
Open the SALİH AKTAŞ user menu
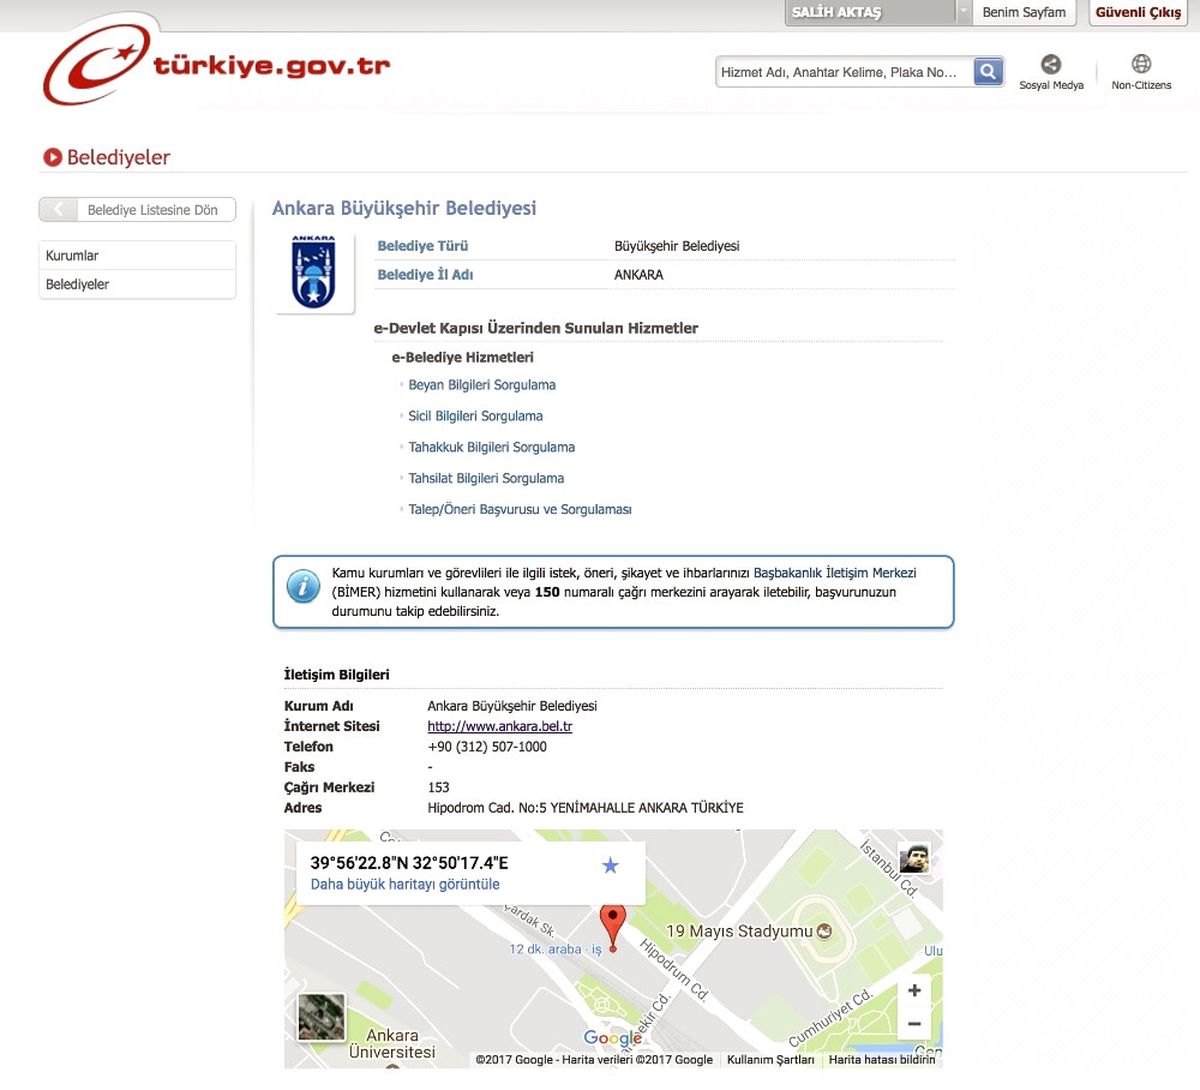[x=870, y=12]
